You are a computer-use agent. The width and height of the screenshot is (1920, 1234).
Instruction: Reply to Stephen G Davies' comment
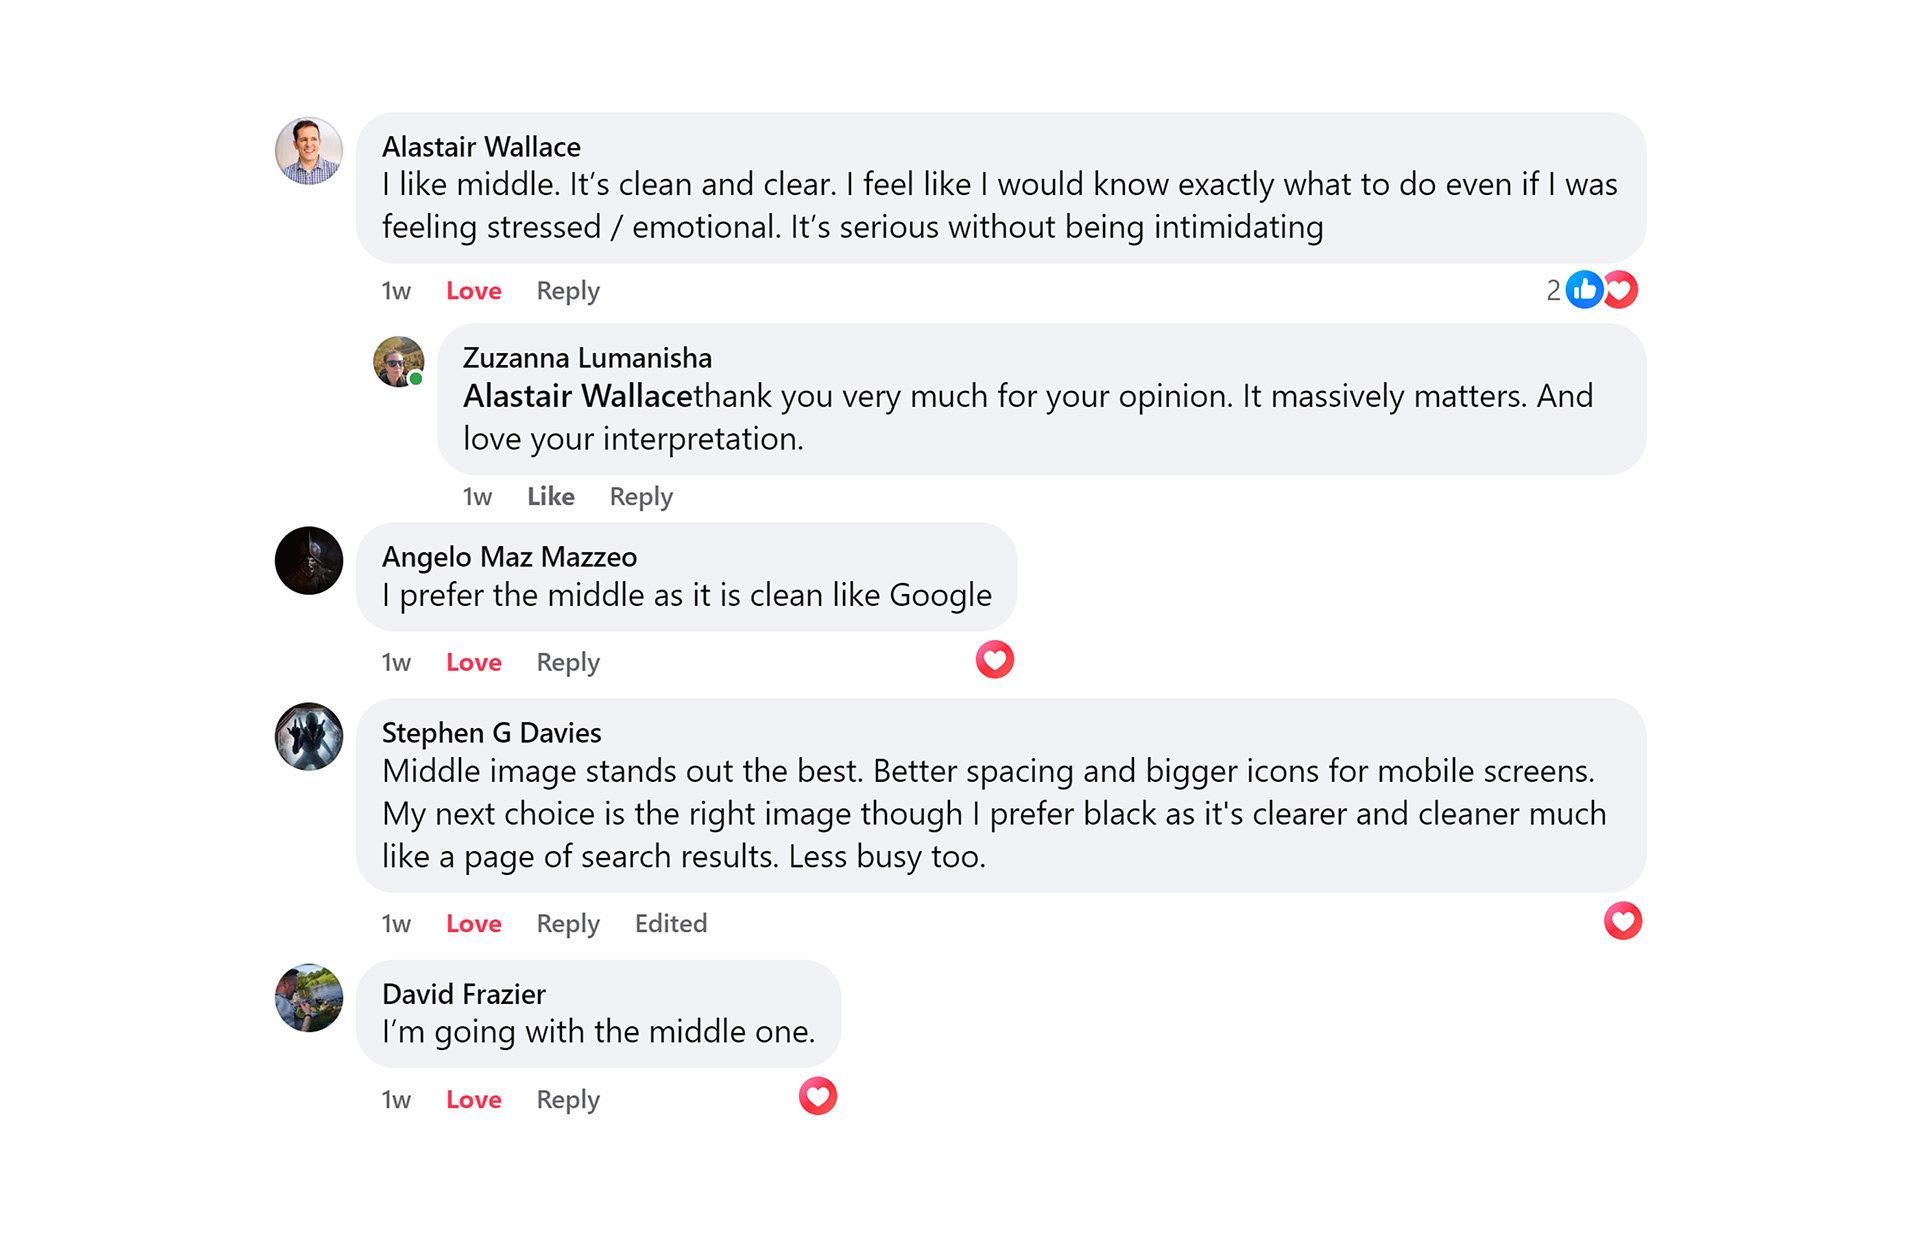(x=568, y=924)
